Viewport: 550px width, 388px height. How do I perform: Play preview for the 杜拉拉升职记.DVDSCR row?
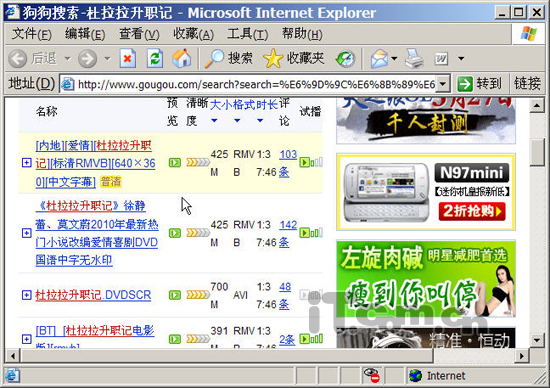click(175, 295)
